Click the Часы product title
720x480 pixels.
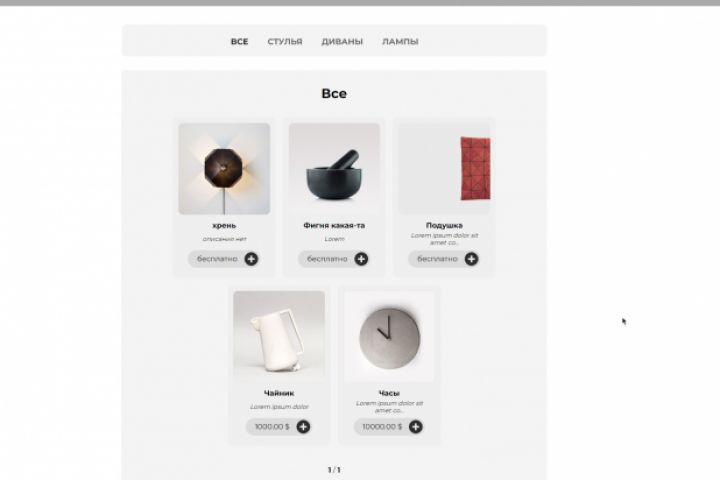(389, 393)
